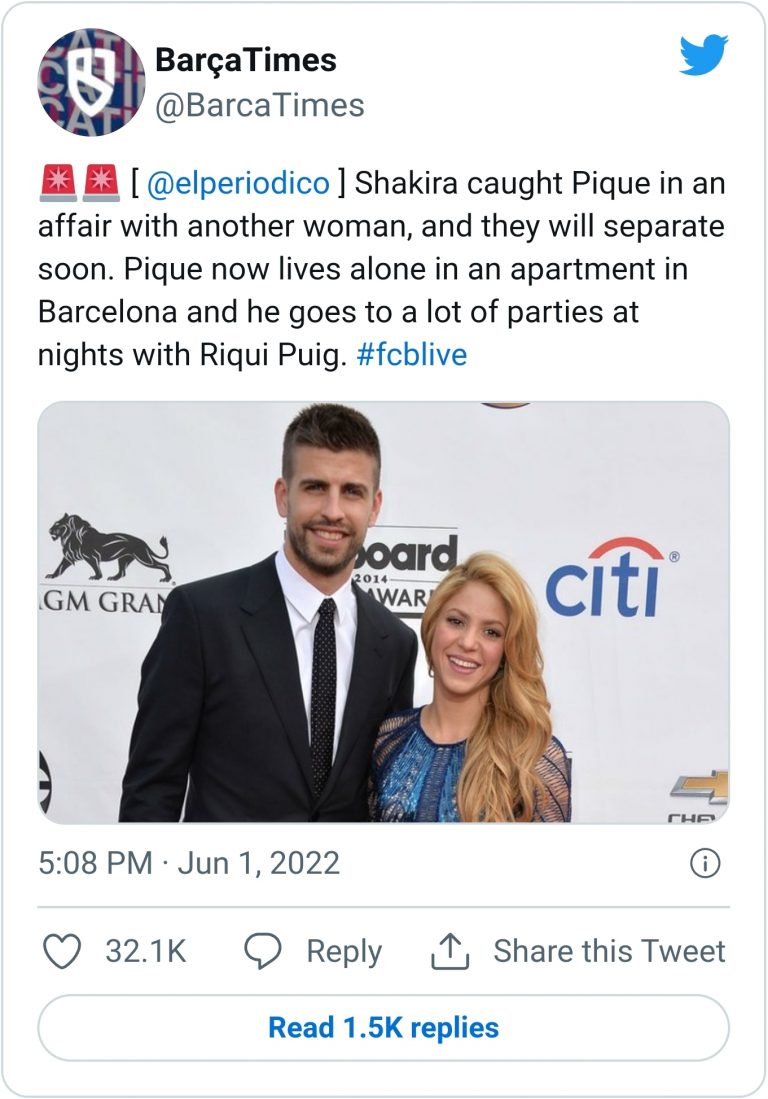Open the BarçaTimes profile avatar
This screenshot has width=768, height=1099.
click(91, 82)
